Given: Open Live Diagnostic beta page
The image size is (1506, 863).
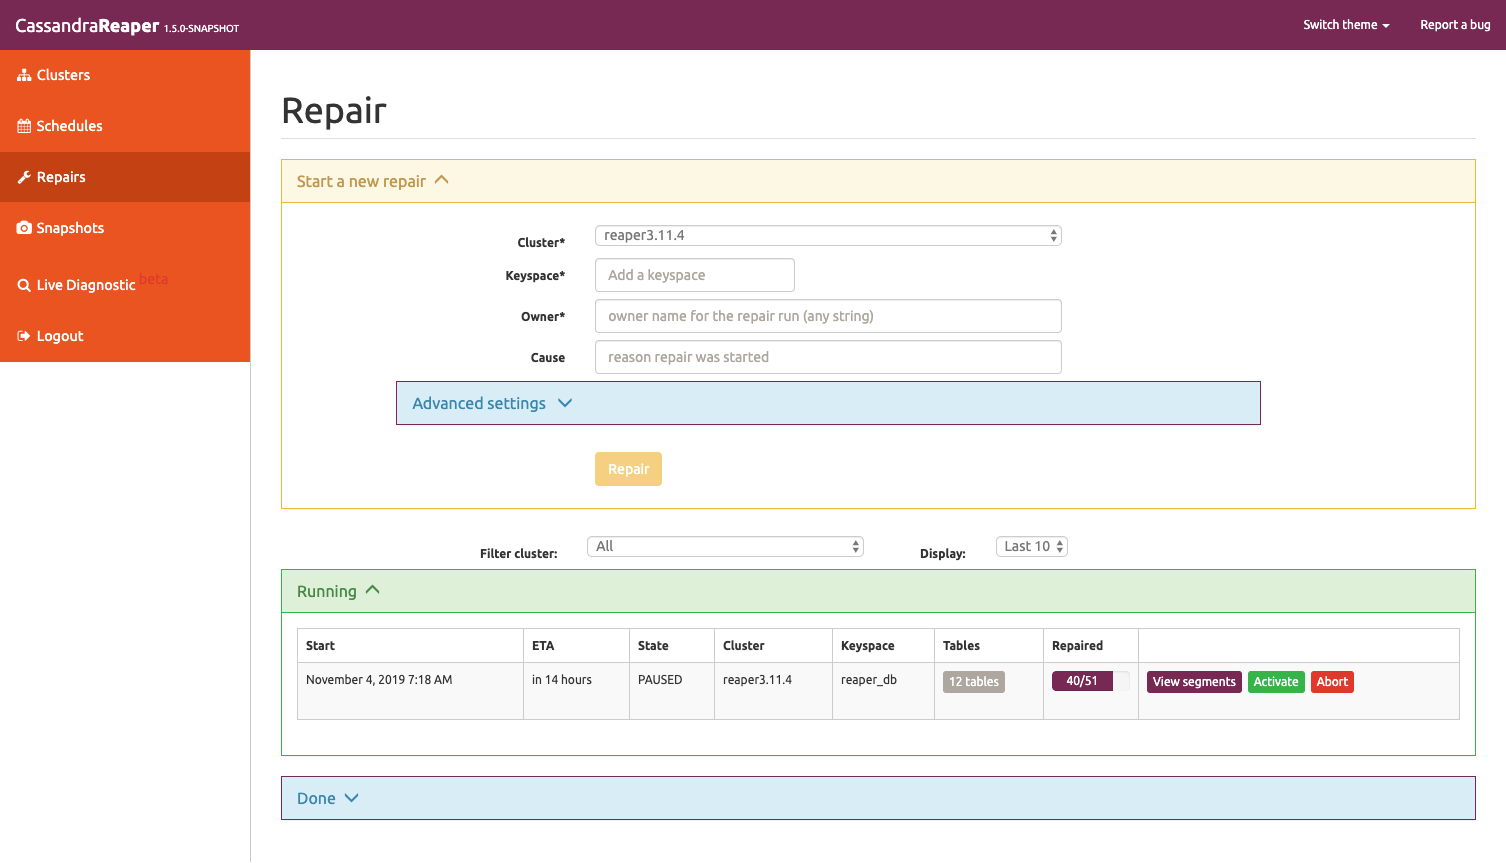Looking at the screenshot, I should tap(125, 284).
